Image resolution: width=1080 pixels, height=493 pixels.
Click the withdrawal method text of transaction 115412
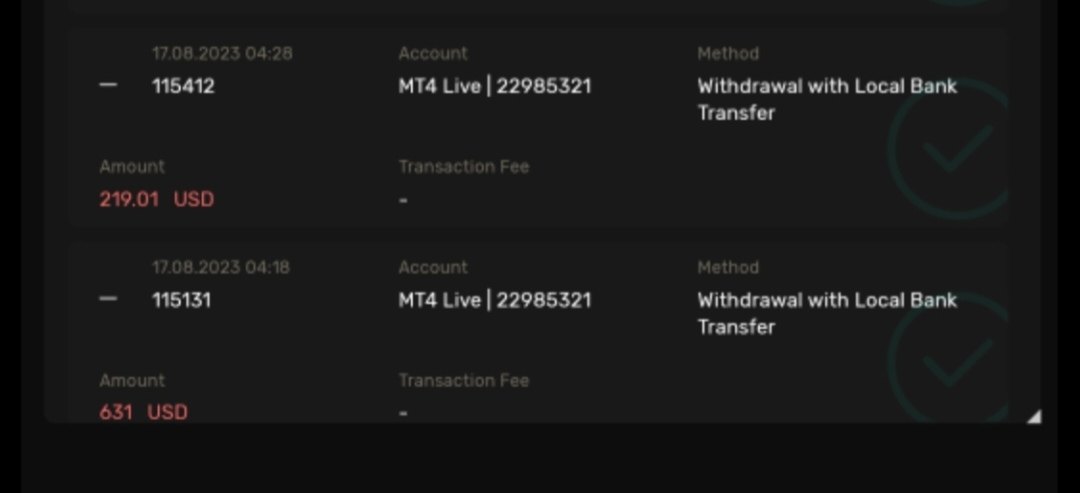826,99
